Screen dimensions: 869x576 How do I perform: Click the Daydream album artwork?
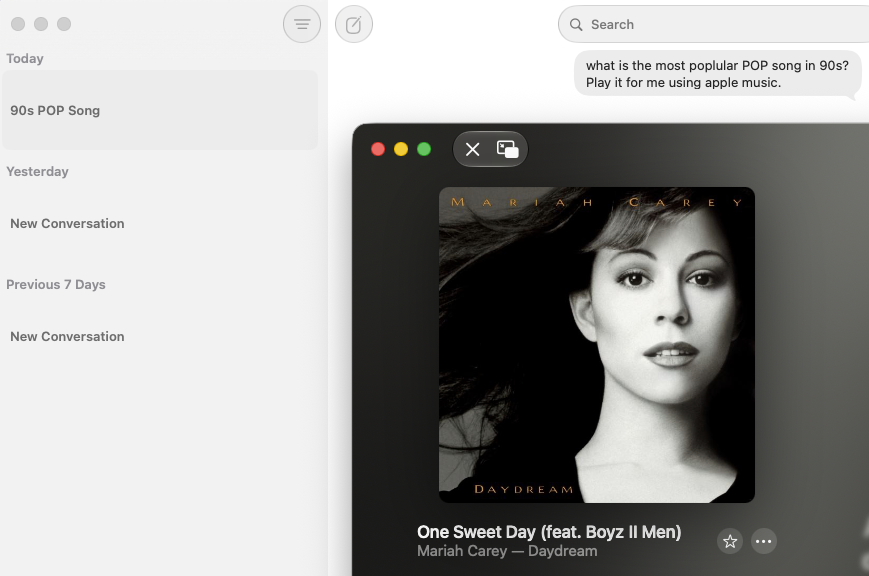[x=596, y=345]
